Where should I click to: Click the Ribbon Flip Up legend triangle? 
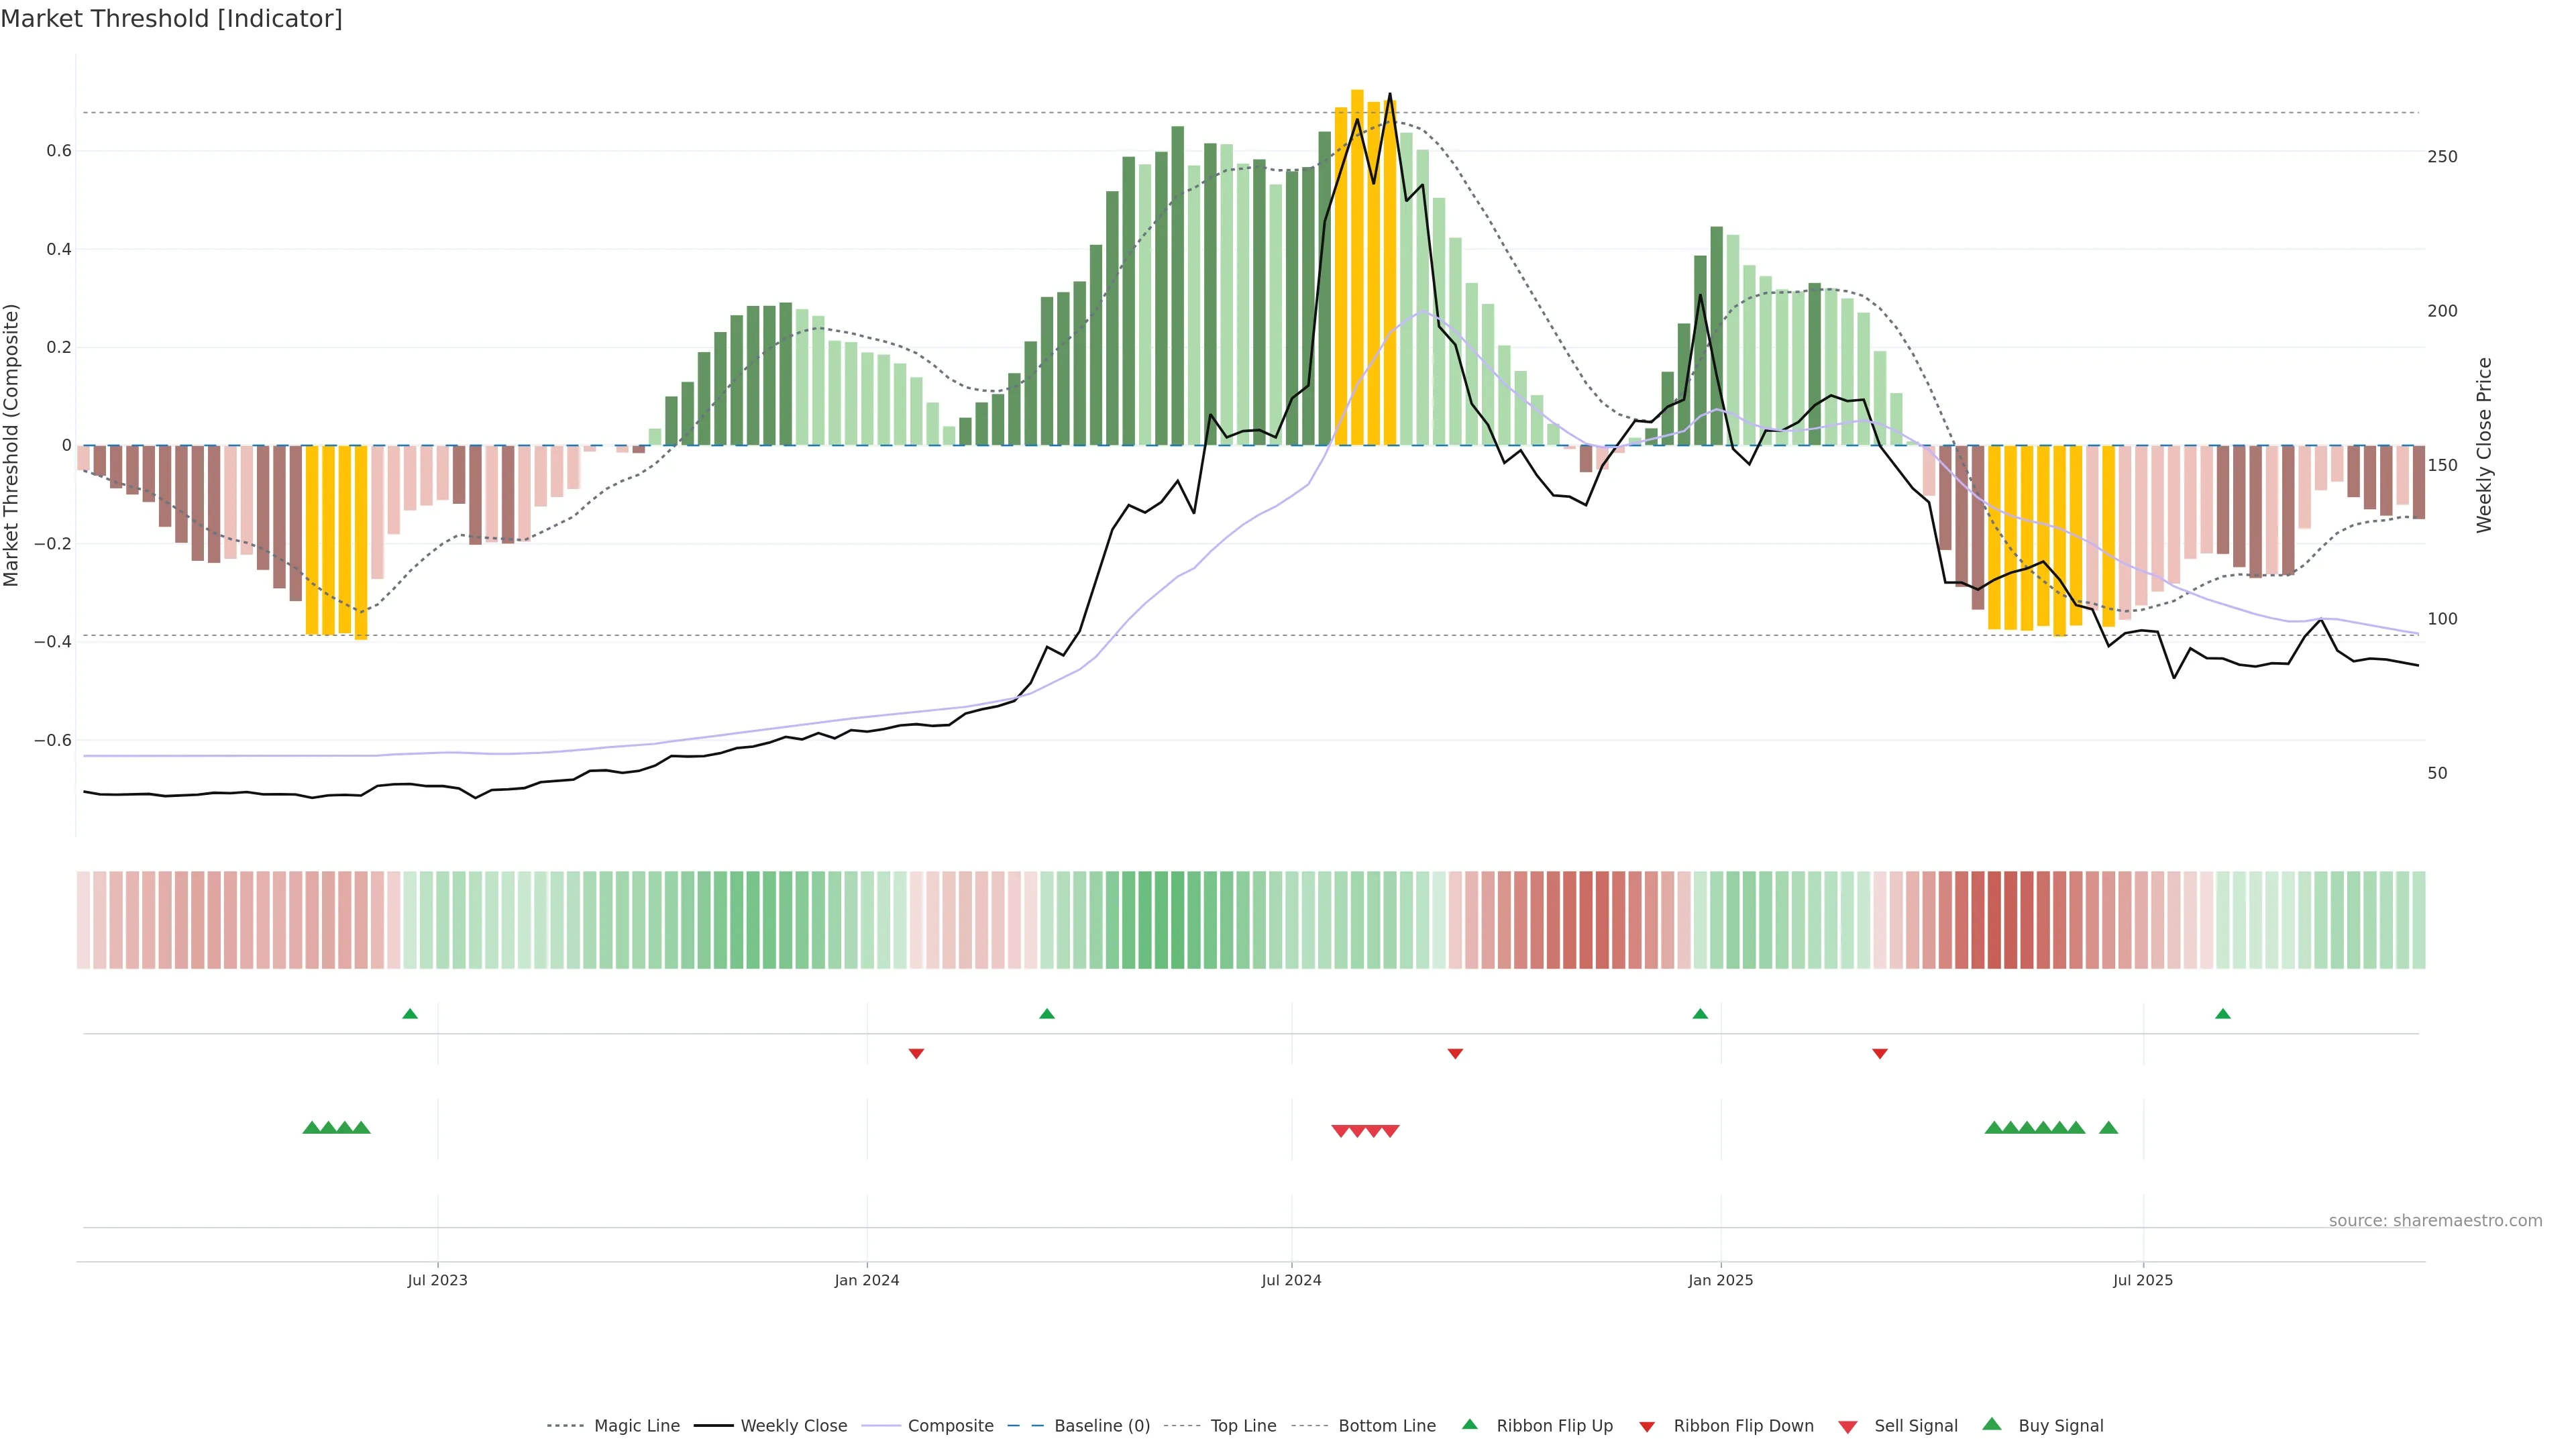1469,1424
